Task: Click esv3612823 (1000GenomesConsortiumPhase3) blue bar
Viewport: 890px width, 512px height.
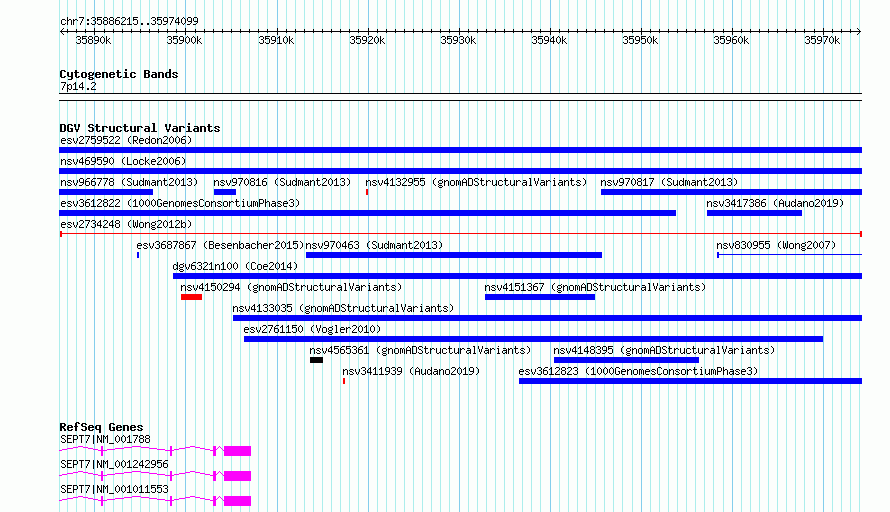Action: click(690, 381)
